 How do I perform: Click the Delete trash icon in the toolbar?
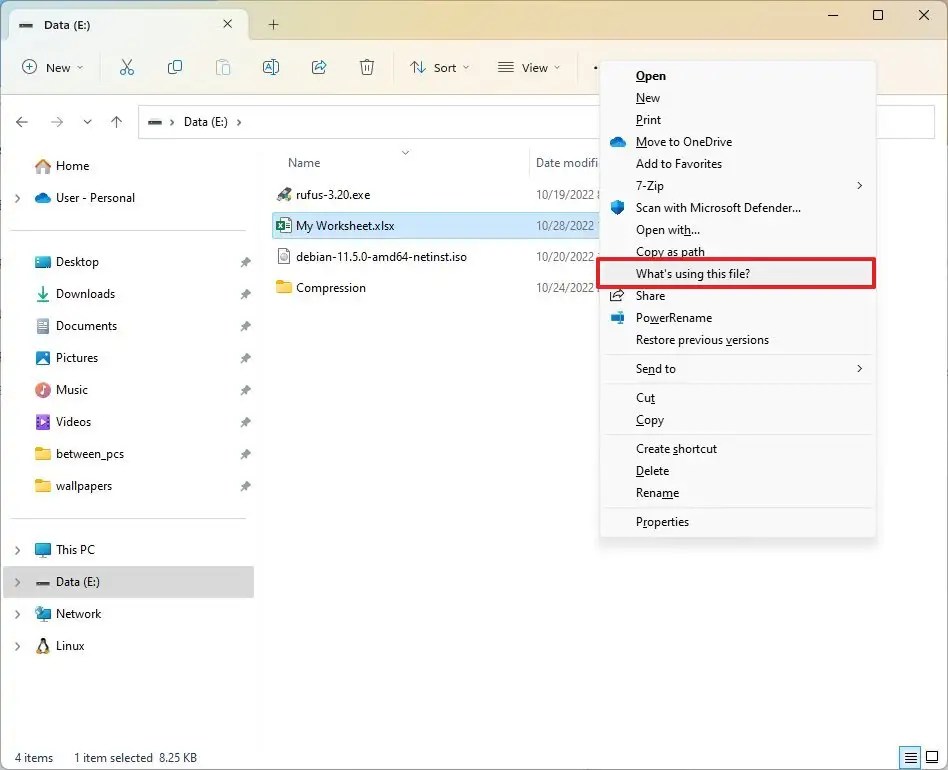pos(367,67)
